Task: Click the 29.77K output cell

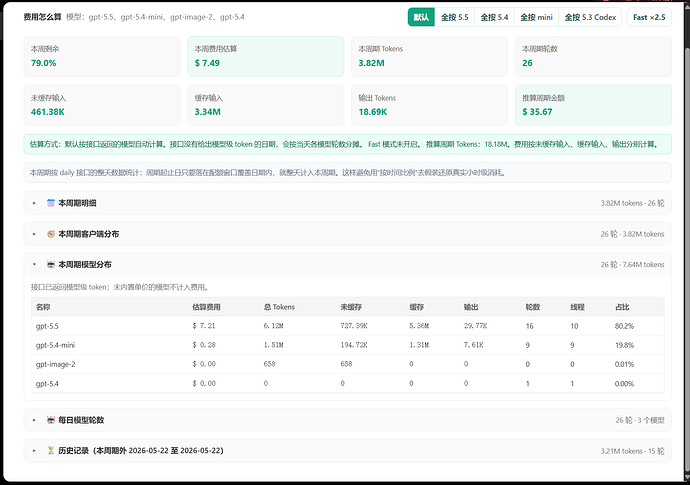Action: tap(475, 326)
